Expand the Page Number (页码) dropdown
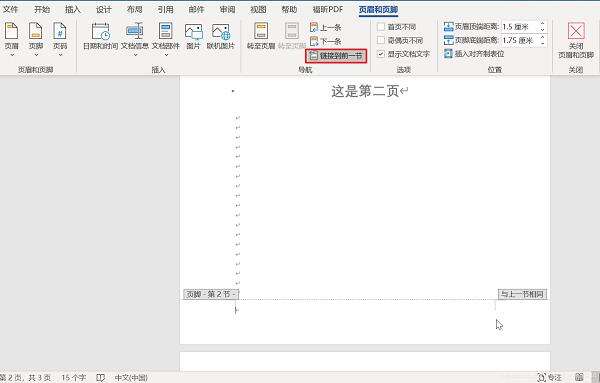Screen dimensions: 600x383 click(x=60, y=39)
